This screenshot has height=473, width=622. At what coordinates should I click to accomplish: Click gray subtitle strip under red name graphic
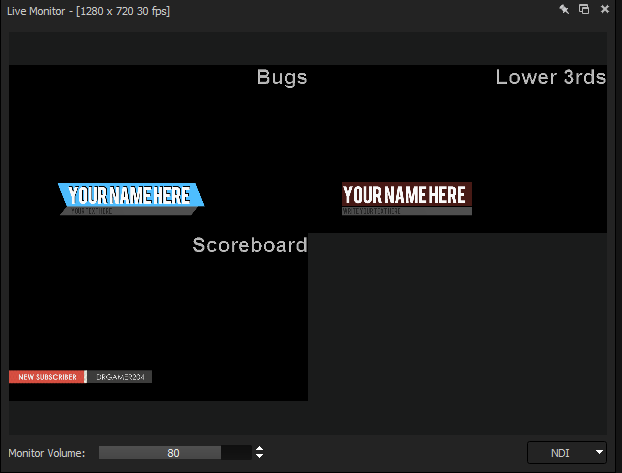406,211
